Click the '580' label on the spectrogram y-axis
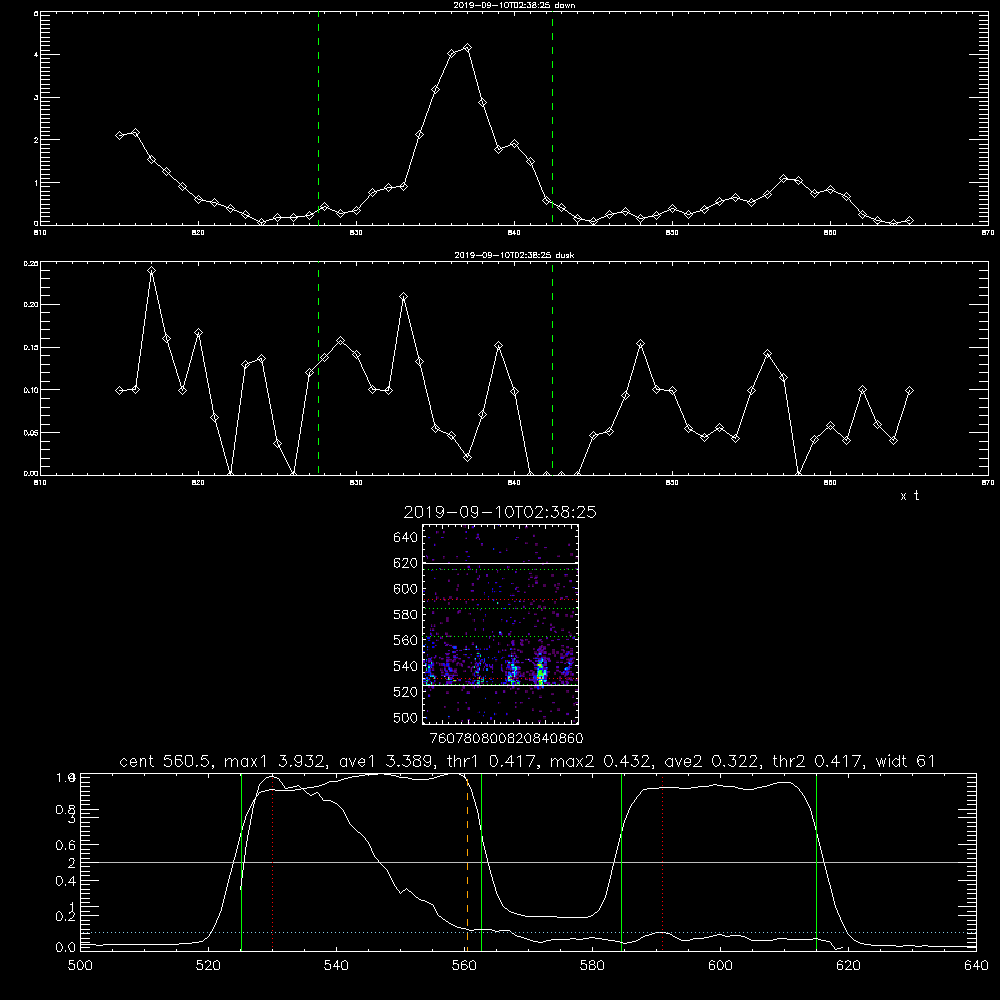This screenshot has width=1000, height=1000. click(406, 615)
